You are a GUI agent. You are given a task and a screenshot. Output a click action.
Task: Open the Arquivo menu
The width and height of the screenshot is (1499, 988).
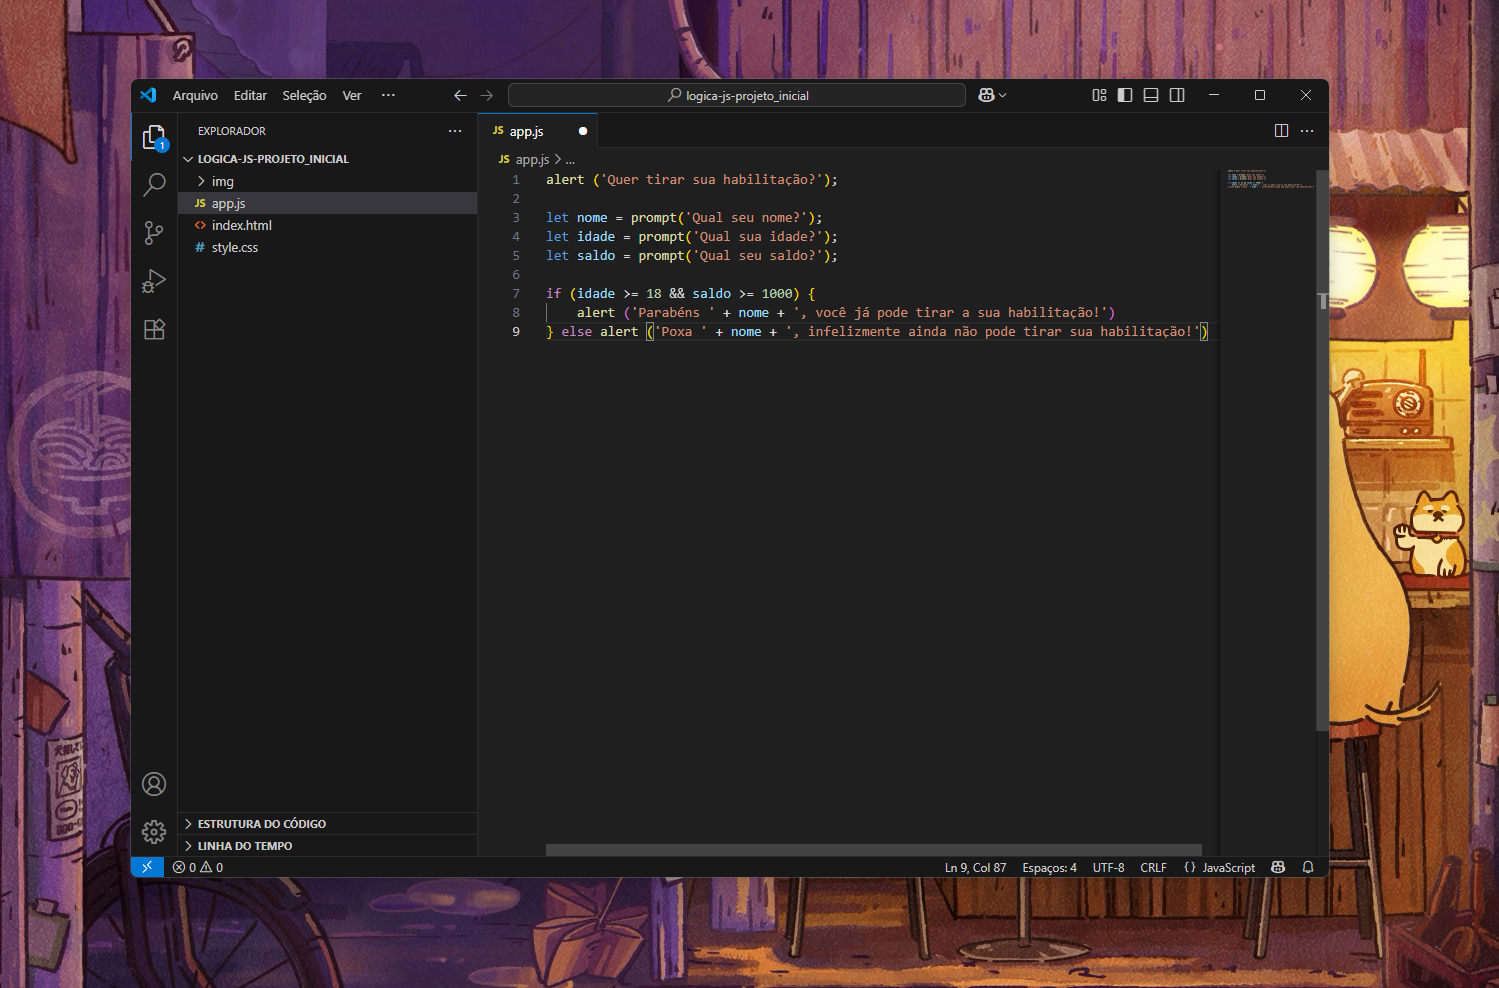click(x=195, y=95)
